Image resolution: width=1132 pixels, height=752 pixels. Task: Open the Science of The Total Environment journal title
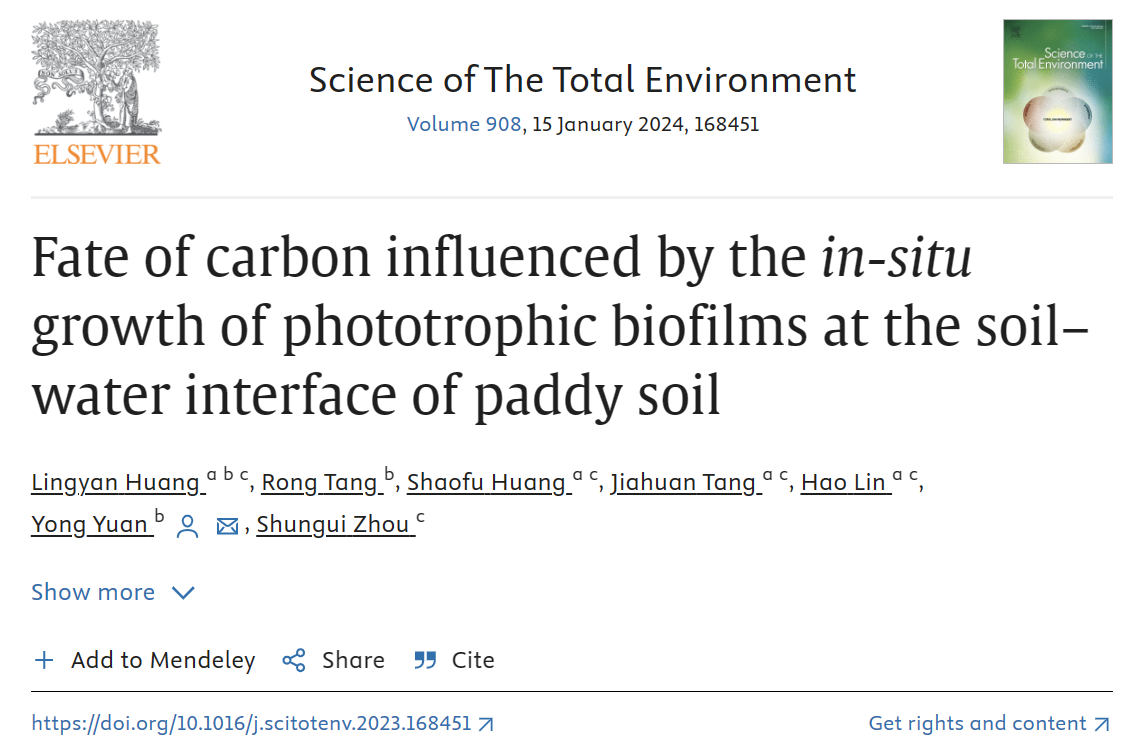[x=582, y=80]
